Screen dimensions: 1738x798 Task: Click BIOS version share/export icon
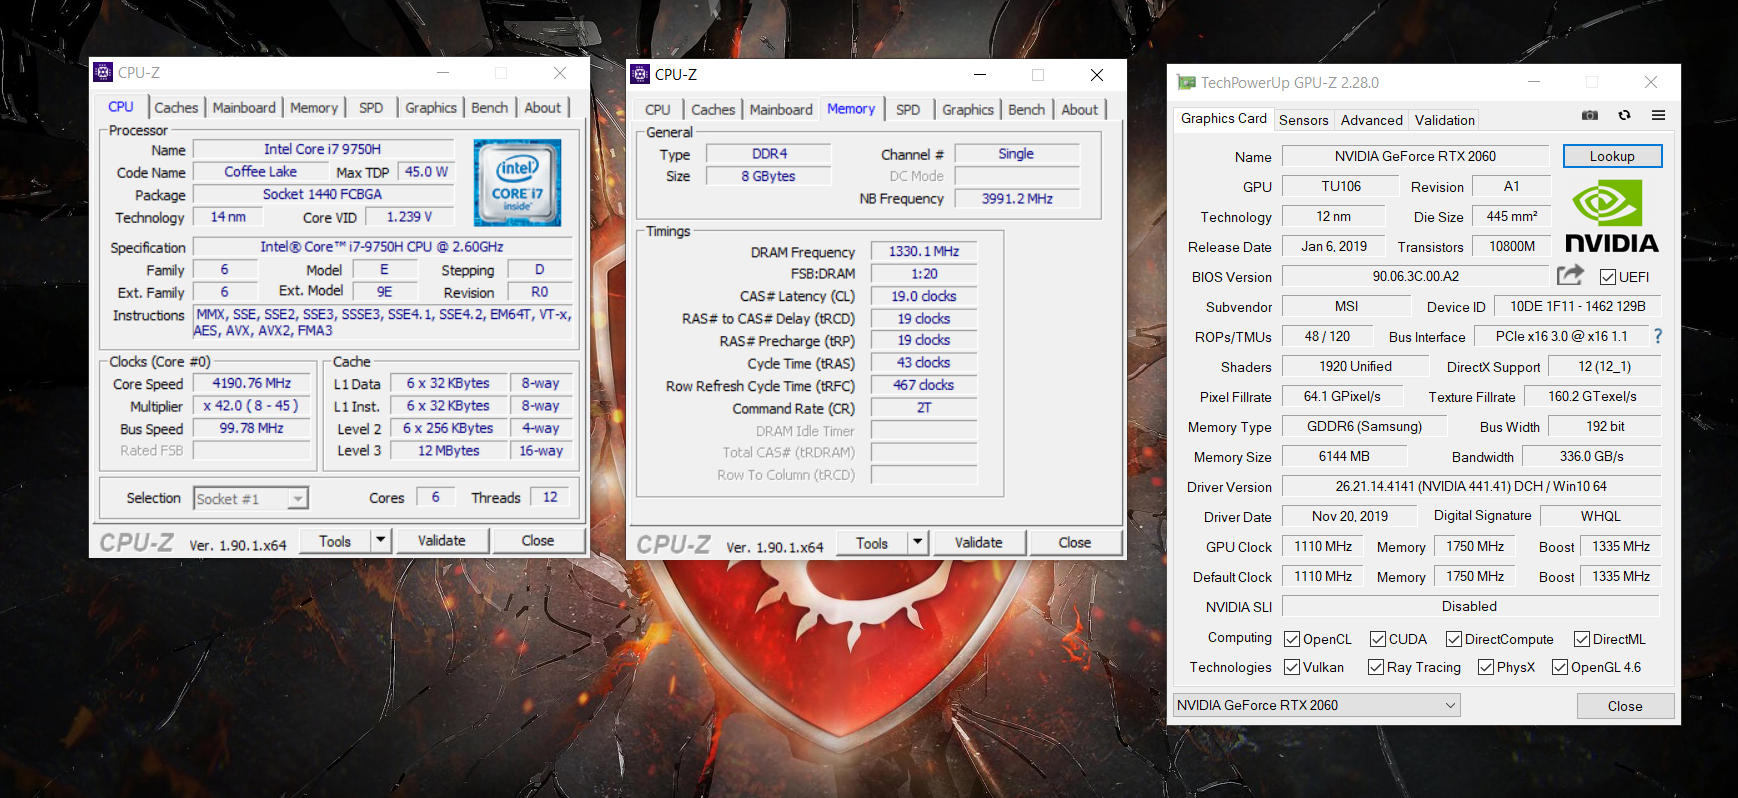click(x=1570, y=275)
